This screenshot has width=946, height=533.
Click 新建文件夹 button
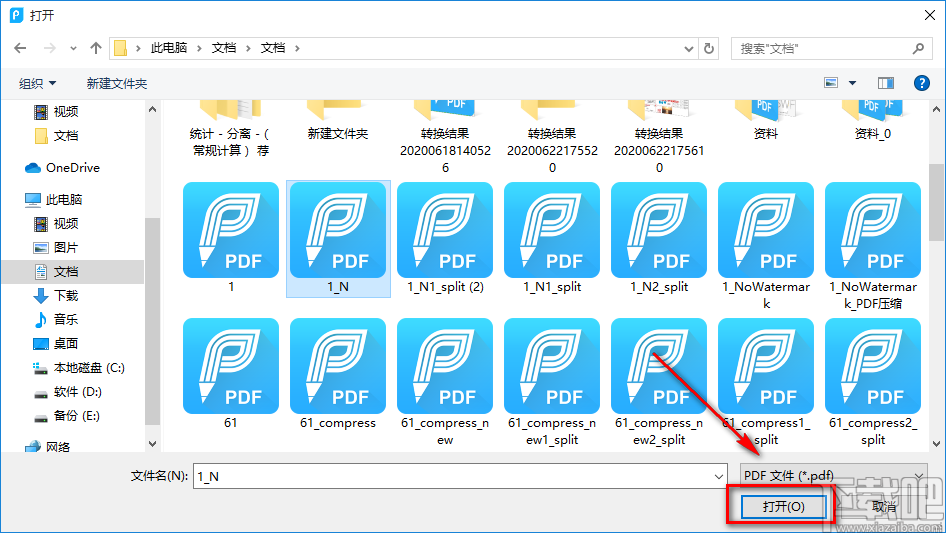coord(116,83)
